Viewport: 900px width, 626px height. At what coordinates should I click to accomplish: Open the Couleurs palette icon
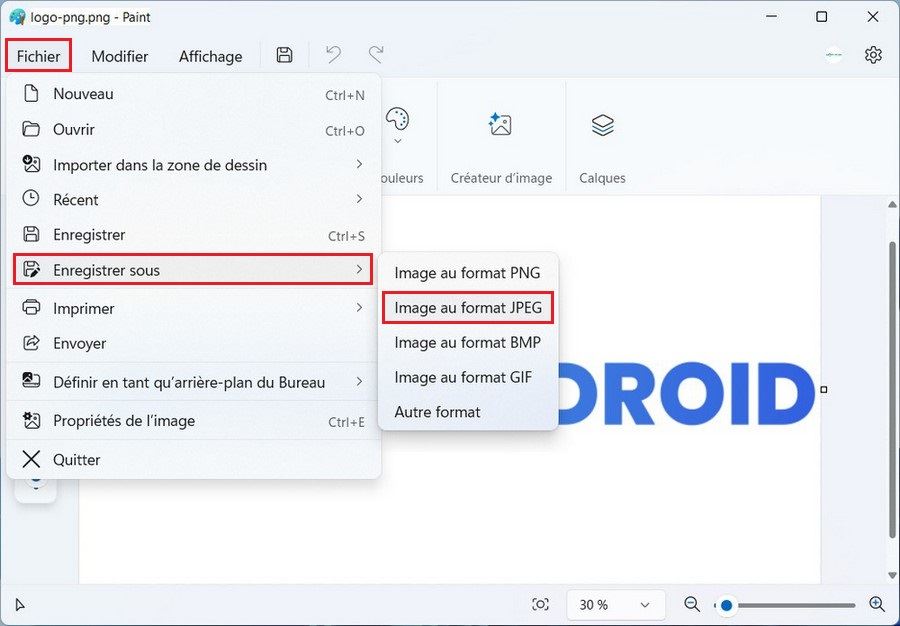399,125
